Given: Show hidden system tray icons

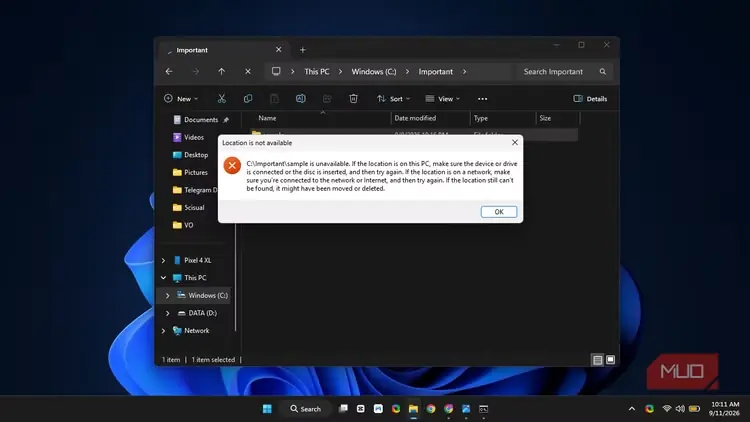Looking at the screenshot, I should [x=632, y=409].
